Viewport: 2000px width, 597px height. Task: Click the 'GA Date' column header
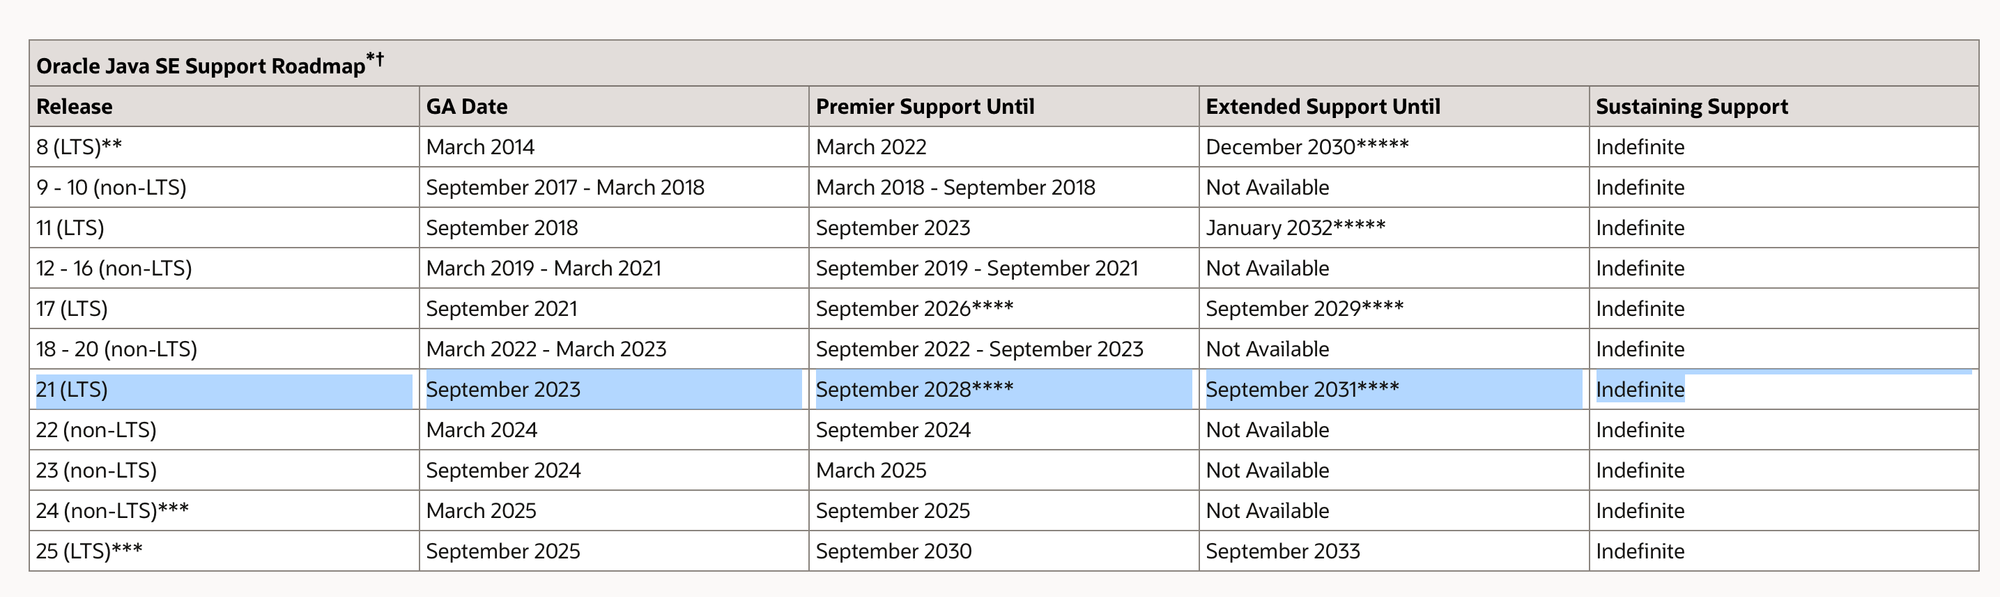614,106
